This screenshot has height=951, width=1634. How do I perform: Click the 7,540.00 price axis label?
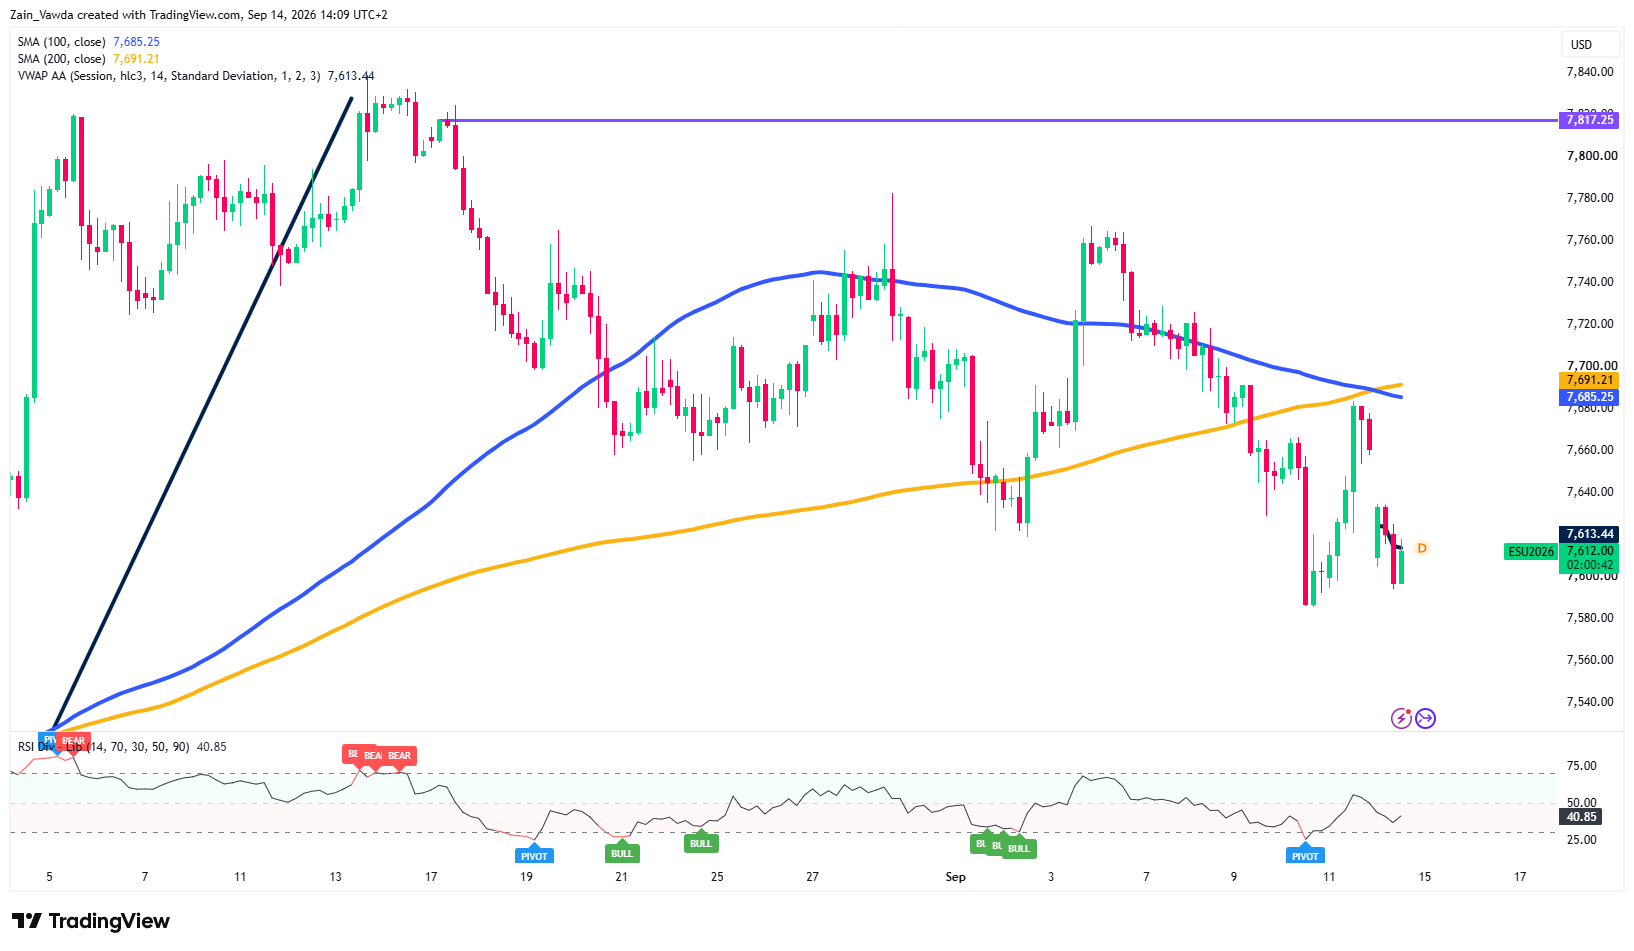pos(1590,702)
